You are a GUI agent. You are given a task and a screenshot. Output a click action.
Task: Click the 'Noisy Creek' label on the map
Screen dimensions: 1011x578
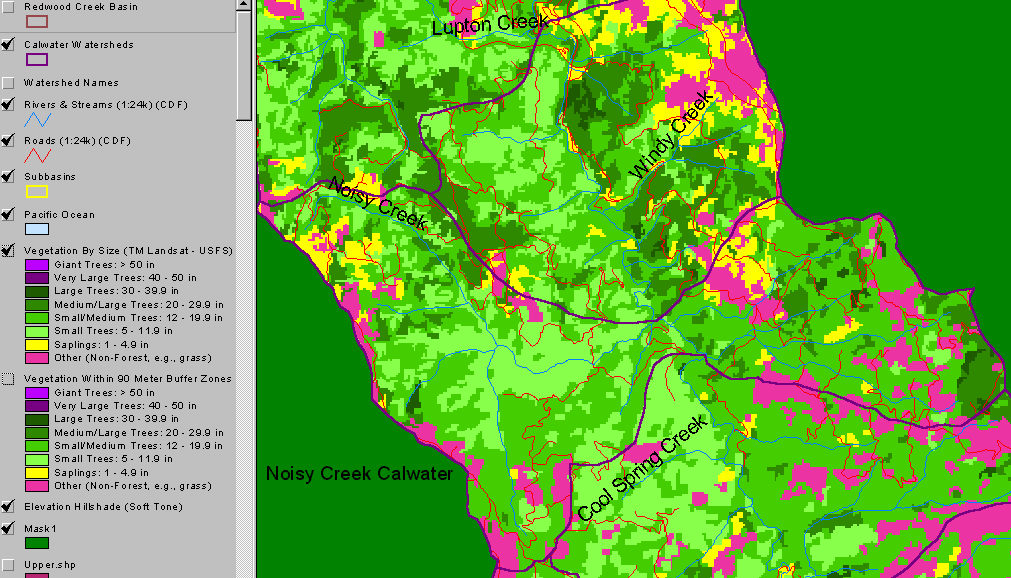pyautogui.click(x=378, y=203)
